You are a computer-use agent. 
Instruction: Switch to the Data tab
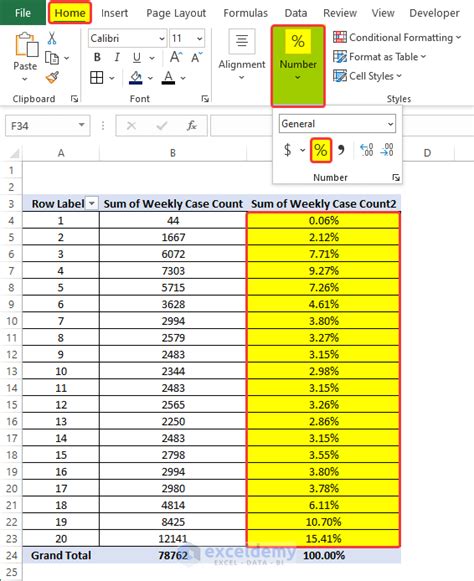pyautogui.click(x=295, y=13)
